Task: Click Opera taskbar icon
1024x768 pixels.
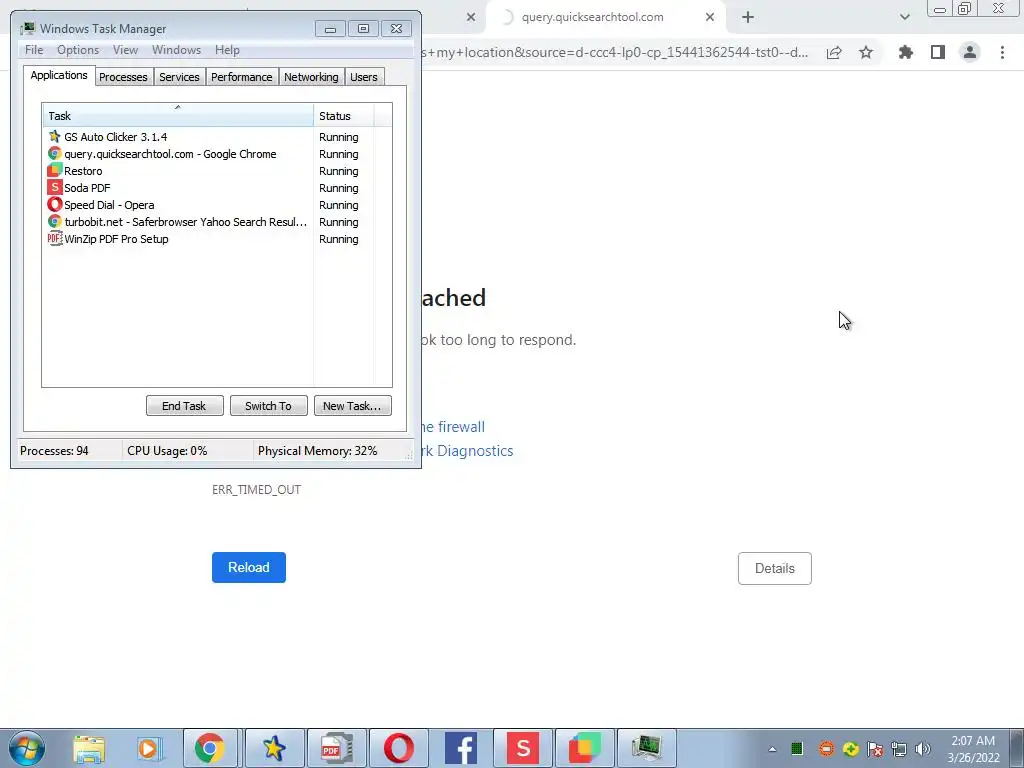Action: click(x=398, y=748)
